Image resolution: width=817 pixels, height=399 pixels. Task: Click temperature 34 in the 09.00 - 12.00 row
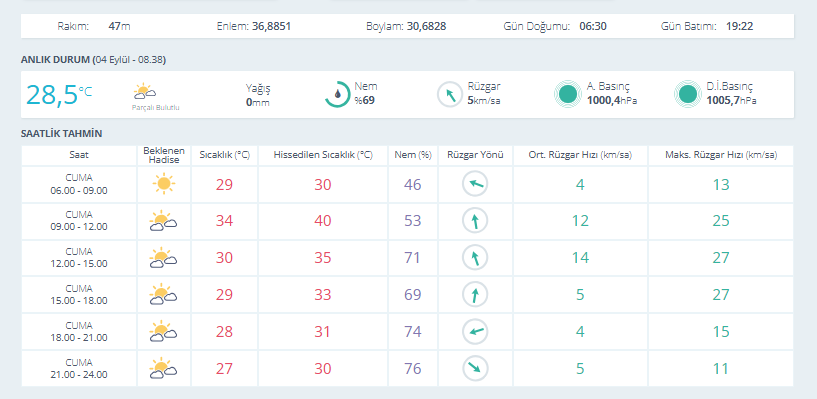(x=225, y=221)
